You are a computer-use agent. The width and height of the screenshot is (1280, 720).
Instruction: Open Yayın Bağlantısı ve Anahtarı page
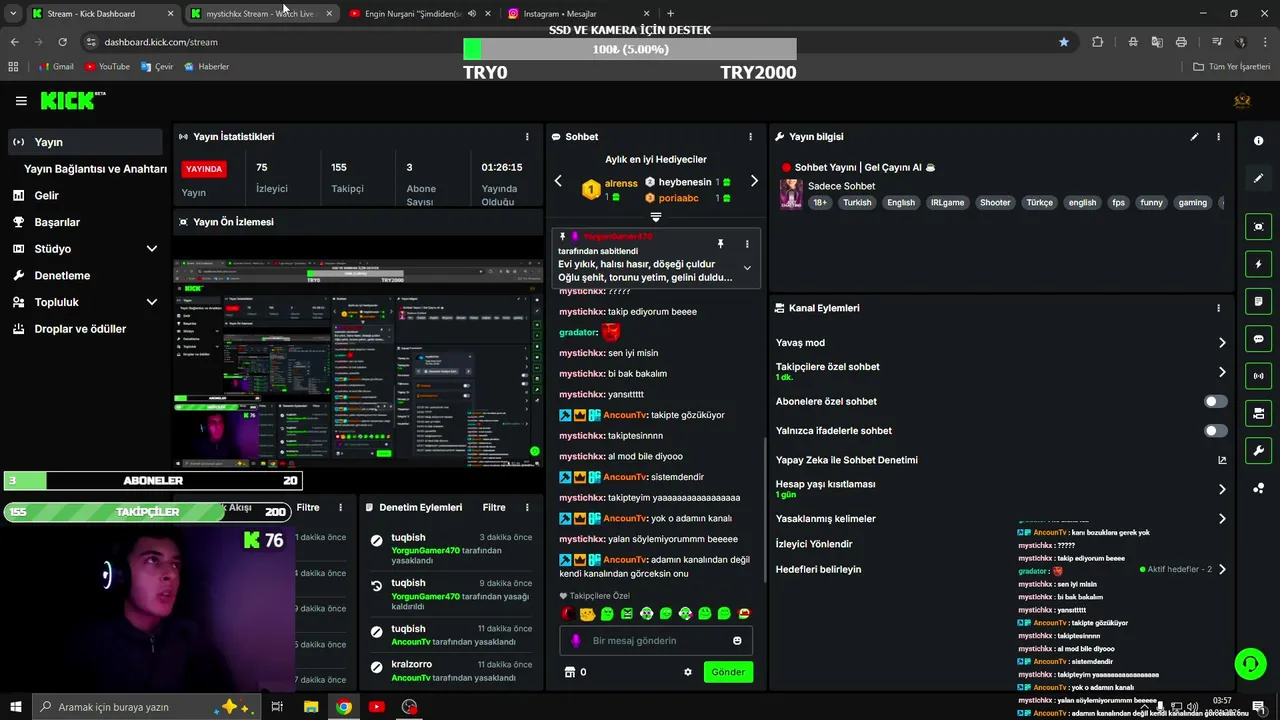[95, 169]
